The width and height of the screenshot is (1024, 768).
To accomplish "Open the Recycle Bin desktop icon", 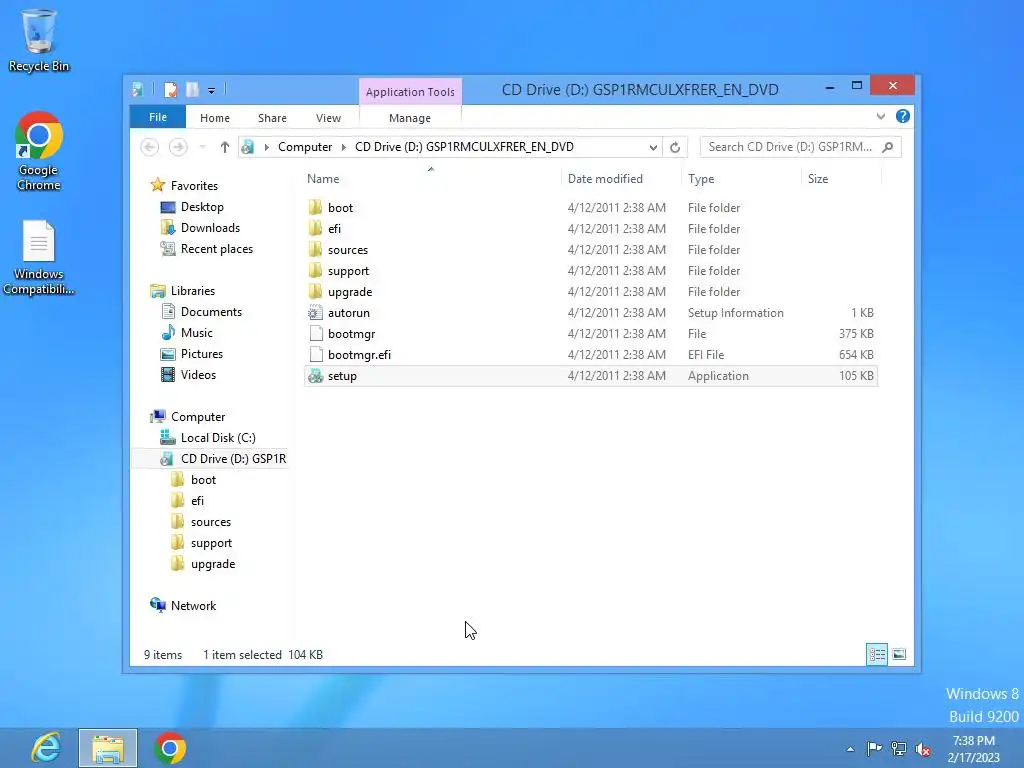I will tap(39, 40).
